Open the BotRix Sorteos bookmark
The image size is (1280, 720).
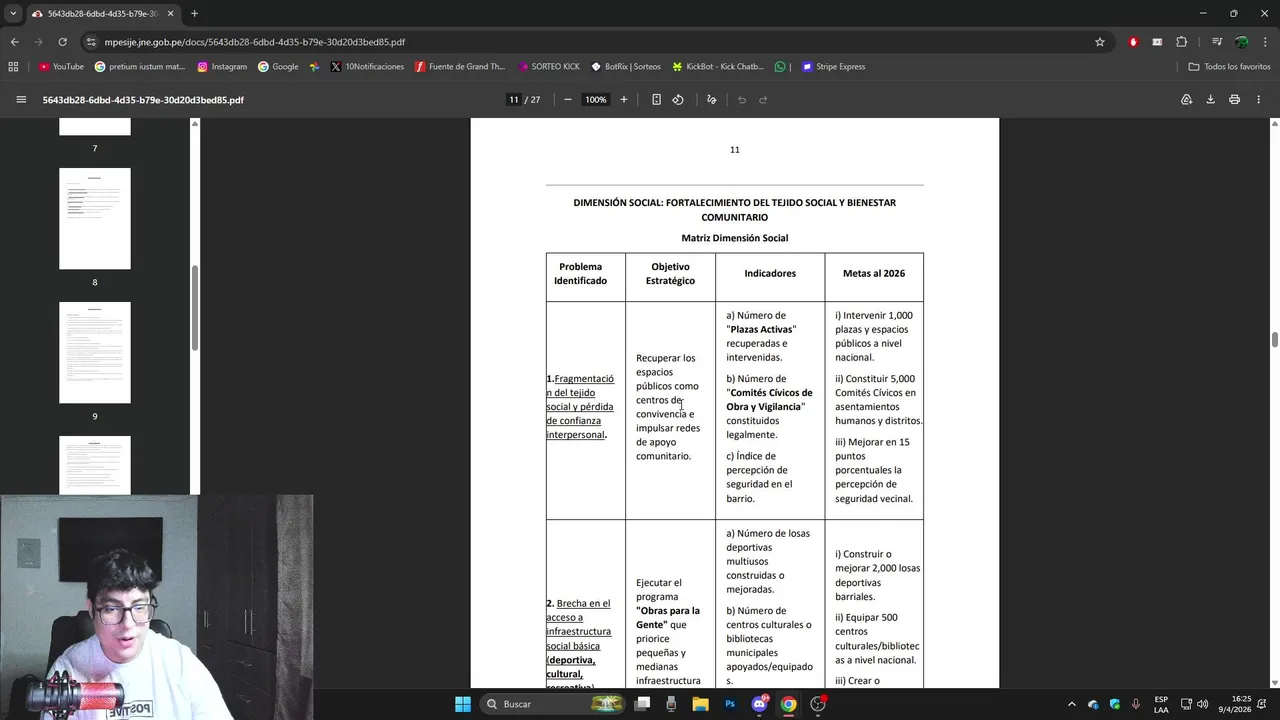[626, 67]
